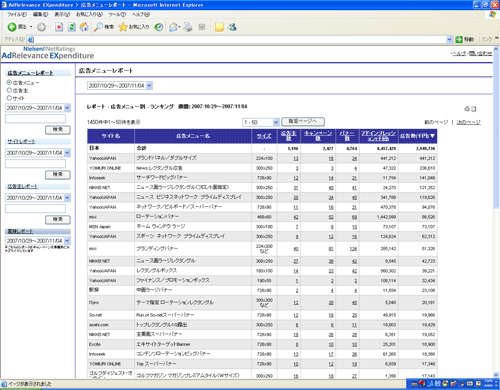Click the page scrollbar up arrow
This screenshot has height=390, width=500.
point(496,49)
